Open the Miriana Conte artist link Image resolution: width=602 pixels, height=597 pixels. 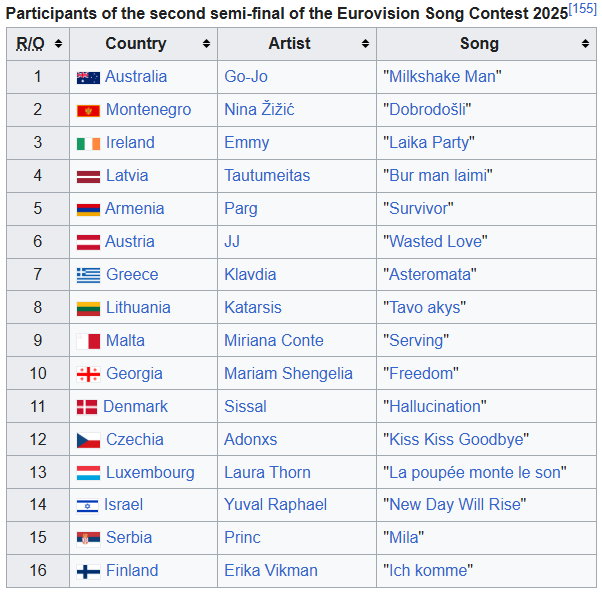pyautogui.click(x=274, y=341)
